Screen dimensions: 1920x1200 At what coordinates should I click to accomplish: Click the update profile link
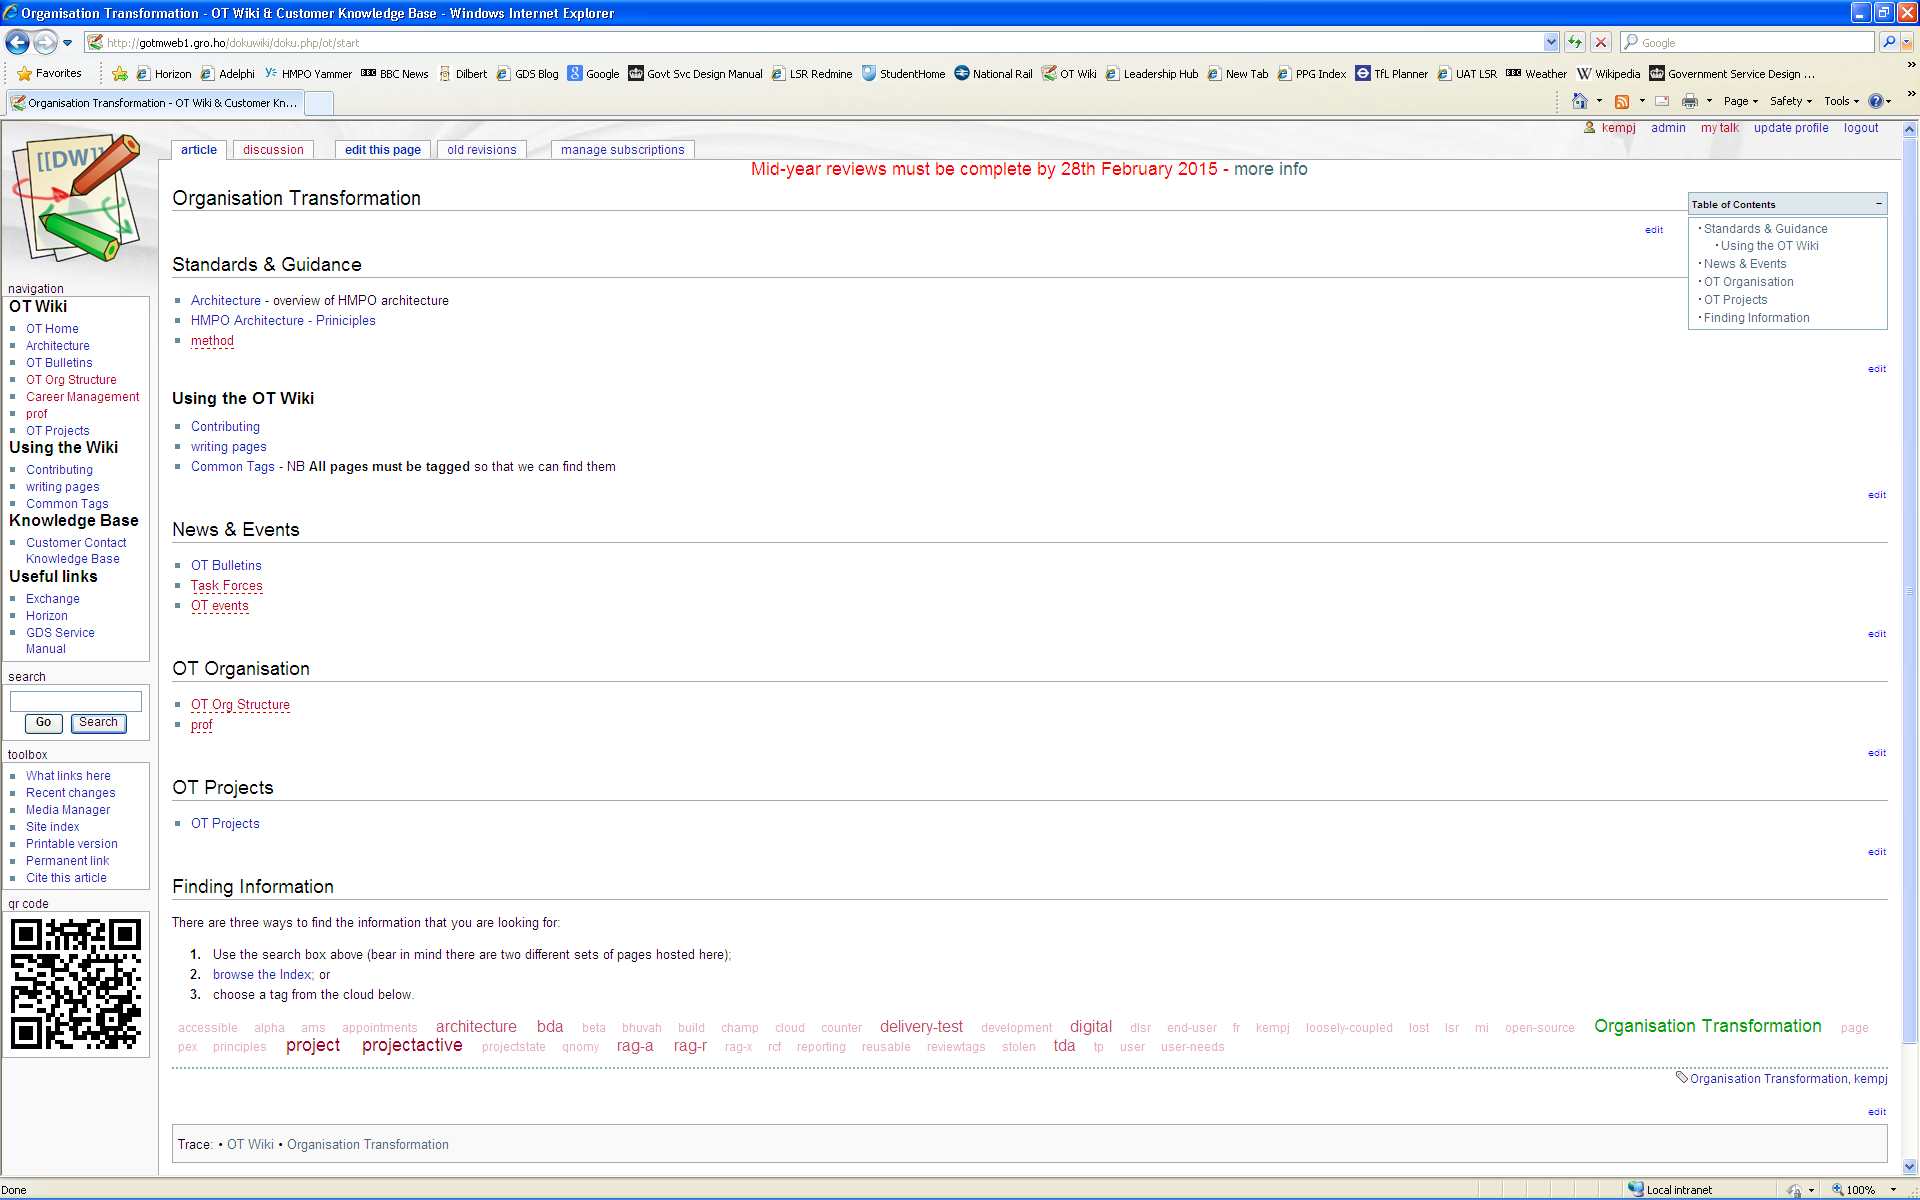point(1791,128)
